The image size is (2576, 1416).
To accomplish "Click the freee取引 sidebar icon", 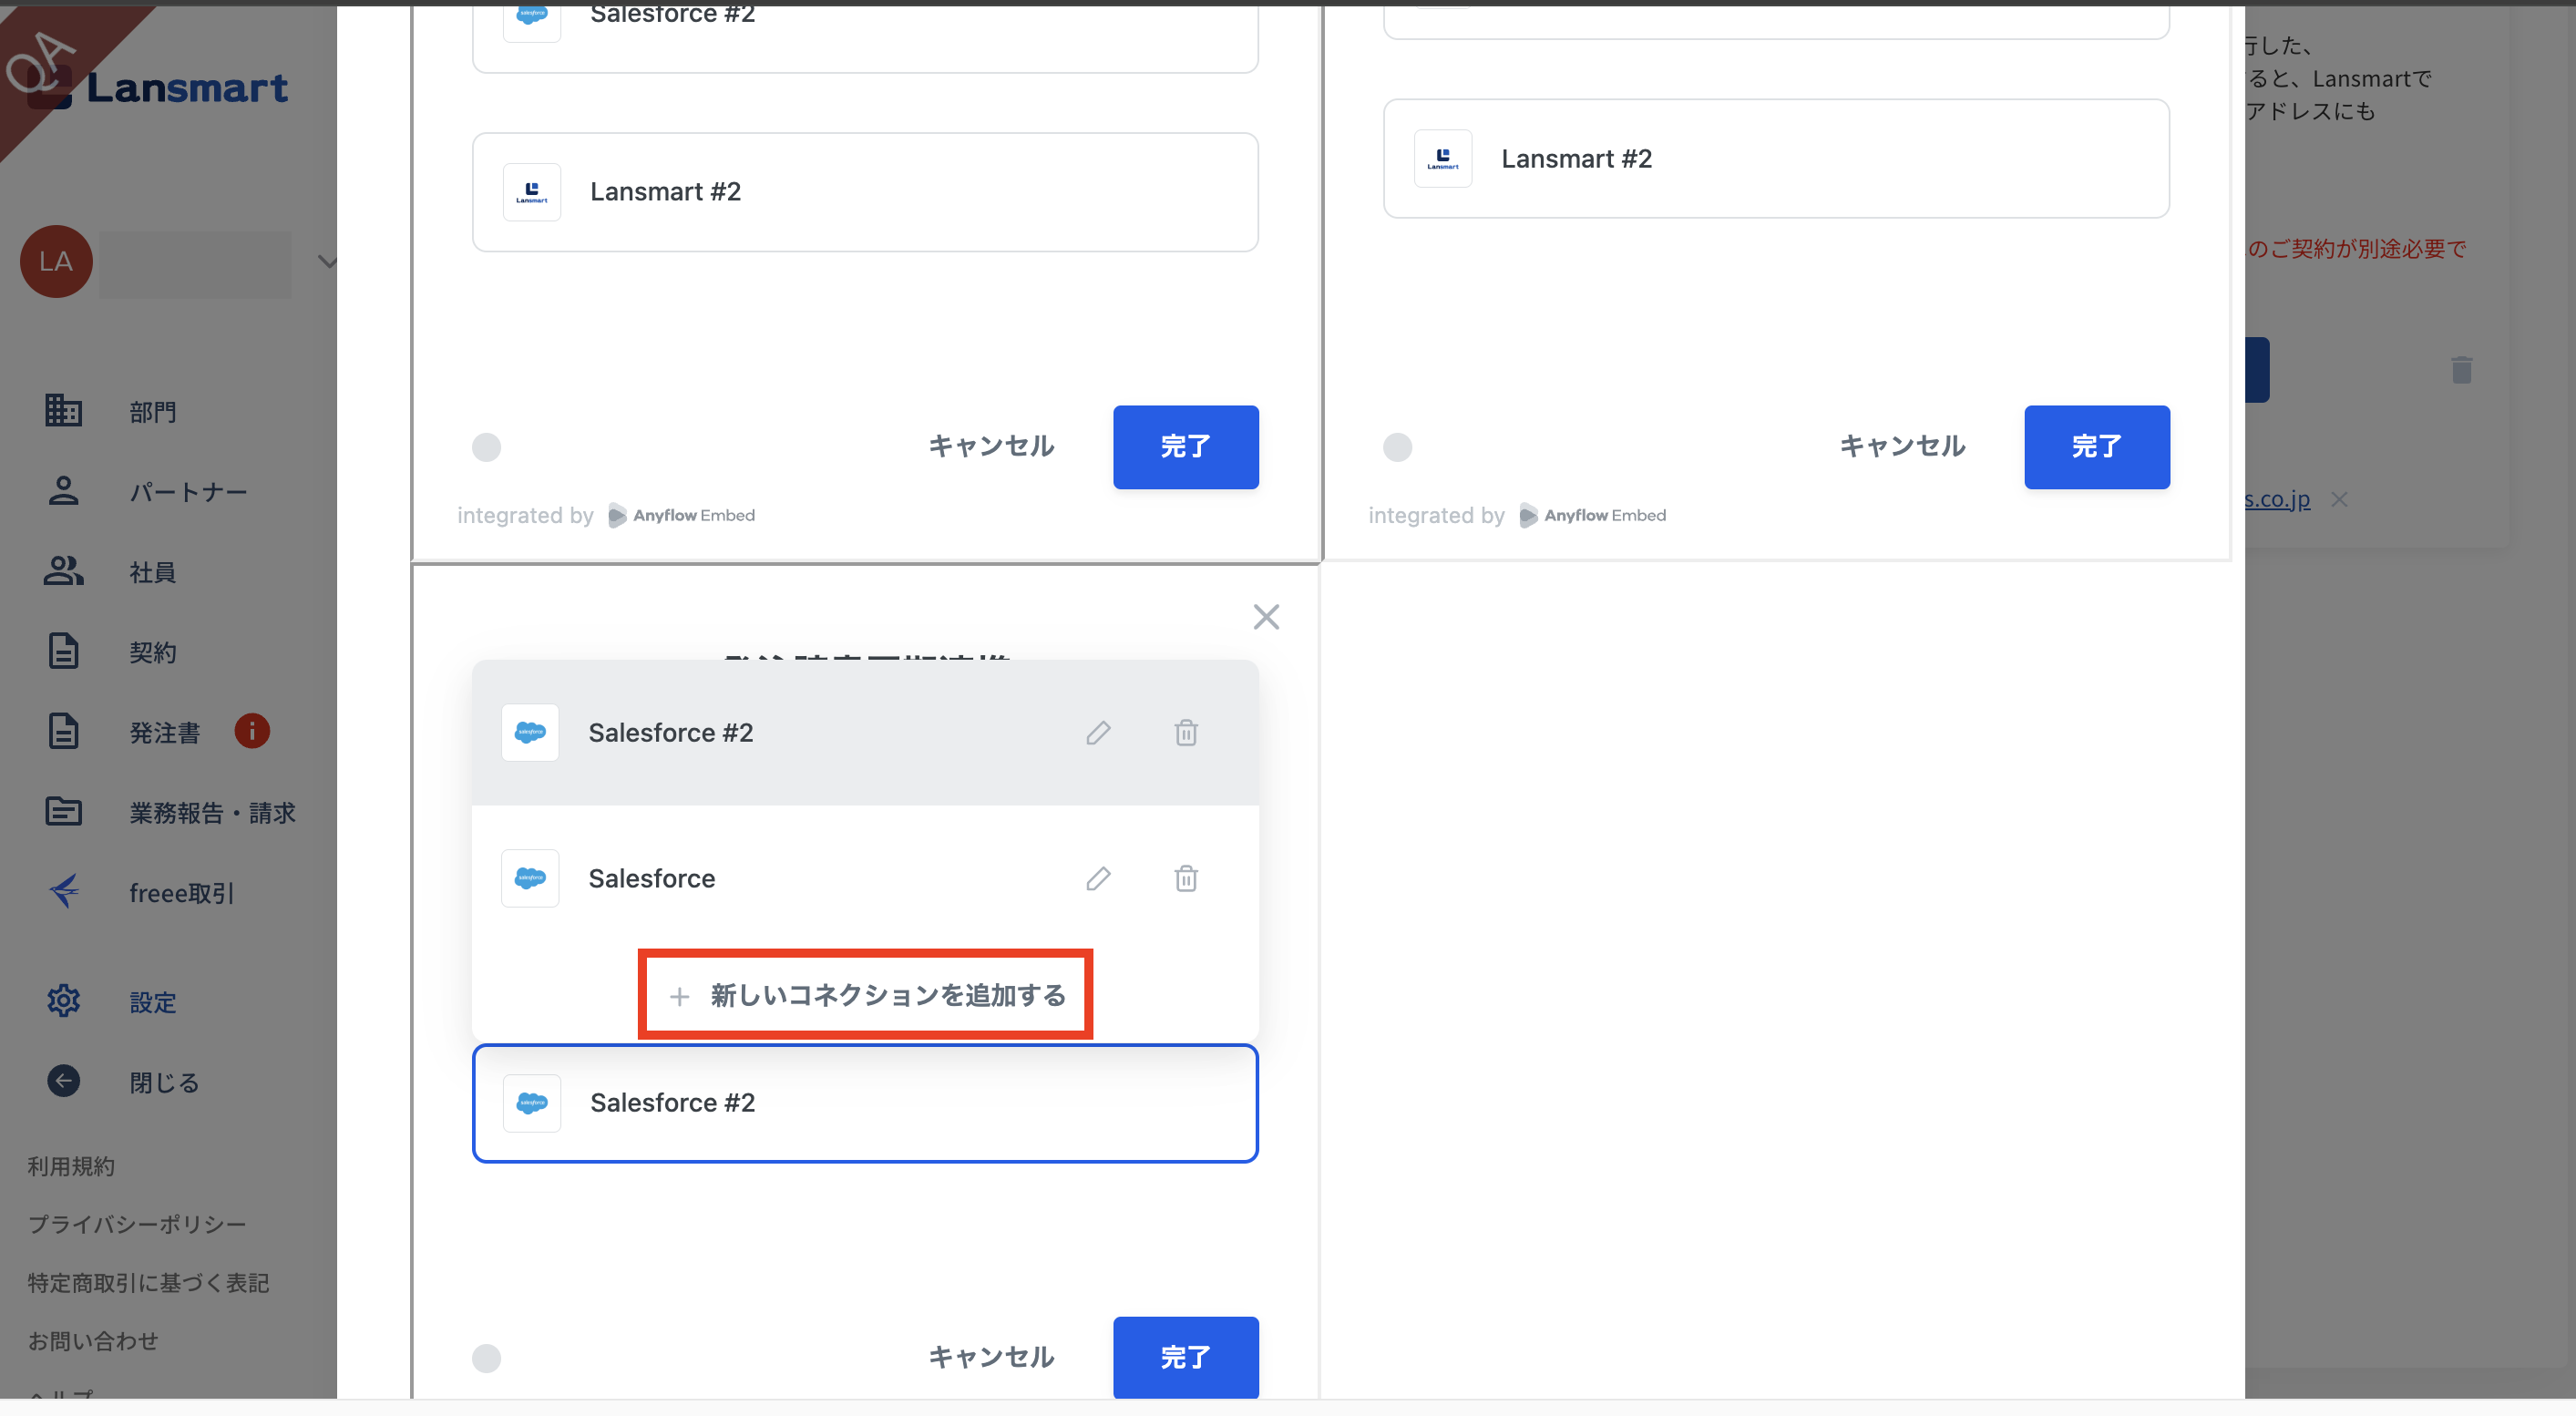I will (63, 892).
